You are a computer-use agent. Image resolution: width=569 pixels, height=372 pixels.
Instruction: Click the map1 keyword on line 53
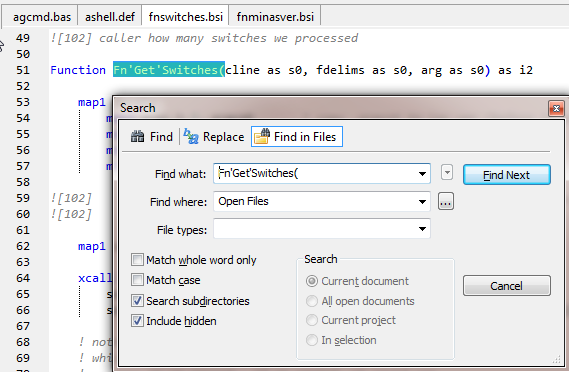coord(92,102)
